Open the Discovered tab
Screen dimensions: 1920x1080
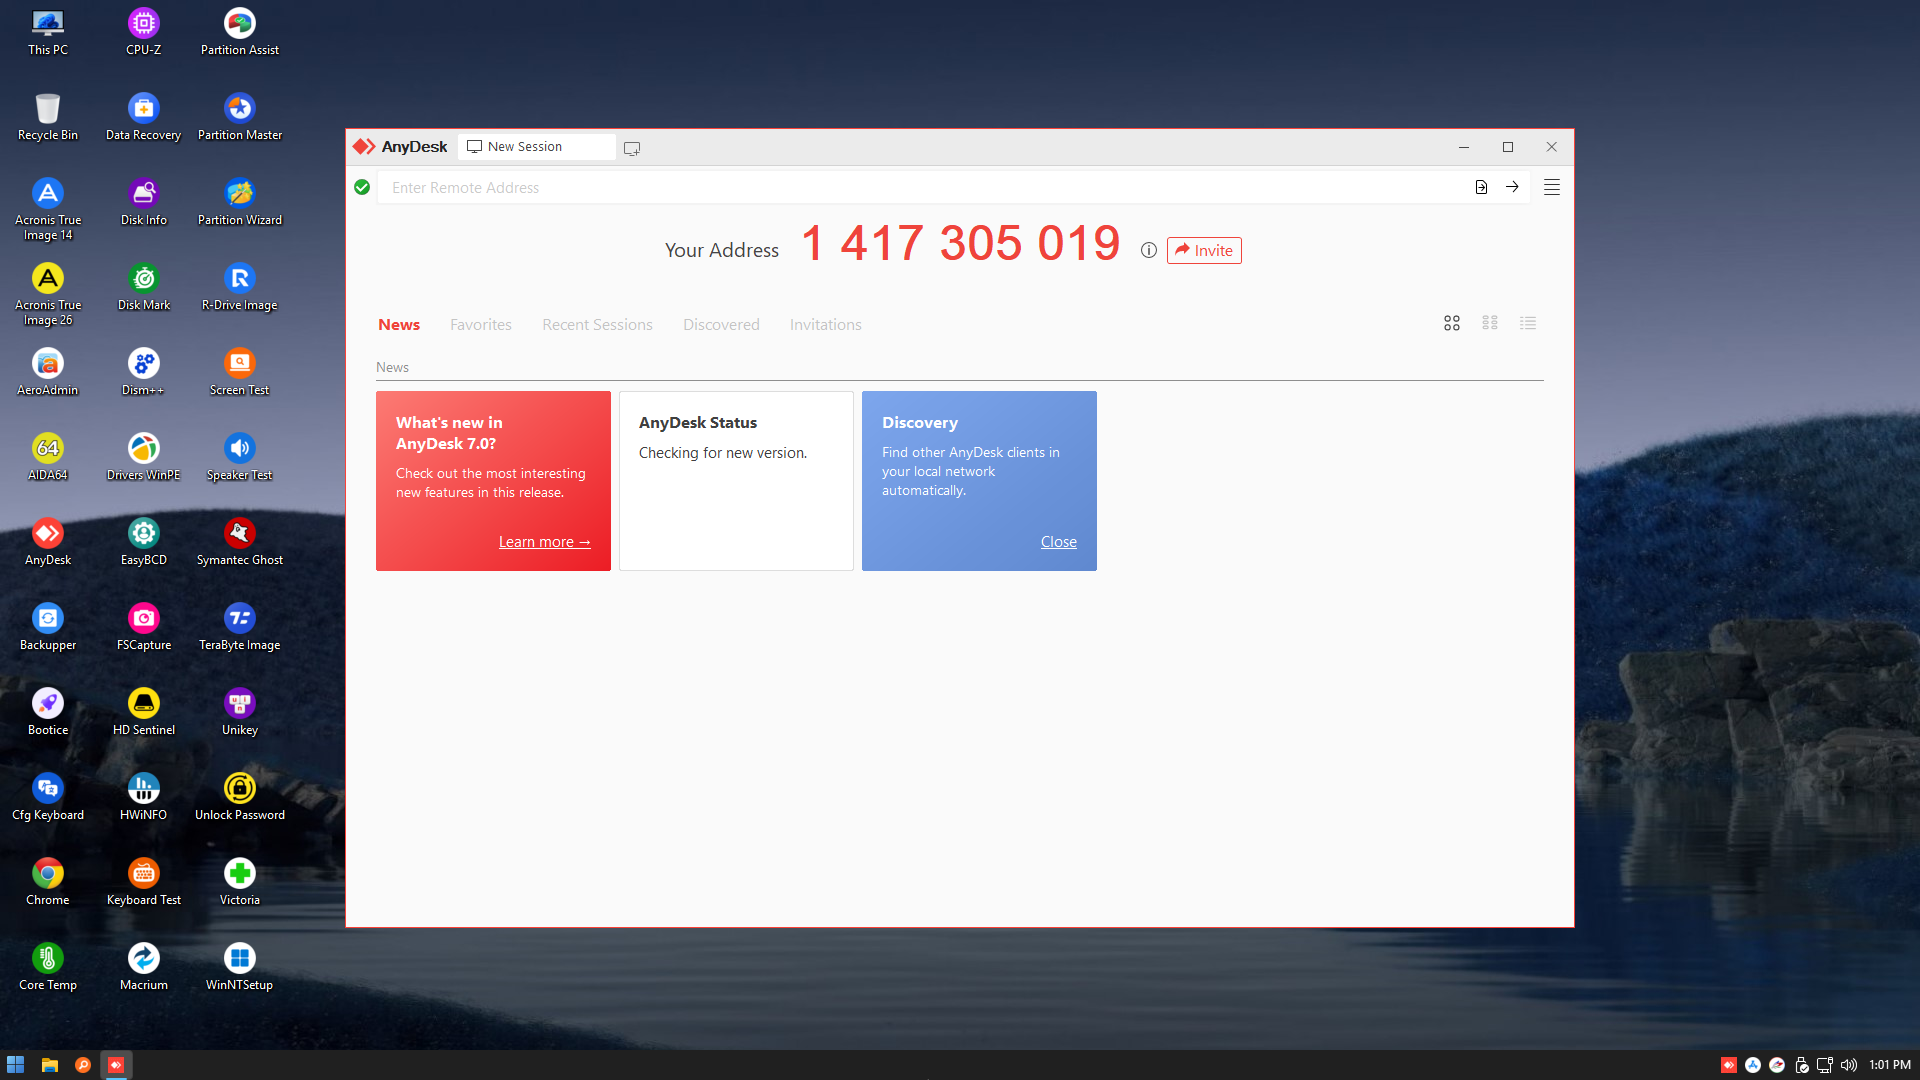721,325
